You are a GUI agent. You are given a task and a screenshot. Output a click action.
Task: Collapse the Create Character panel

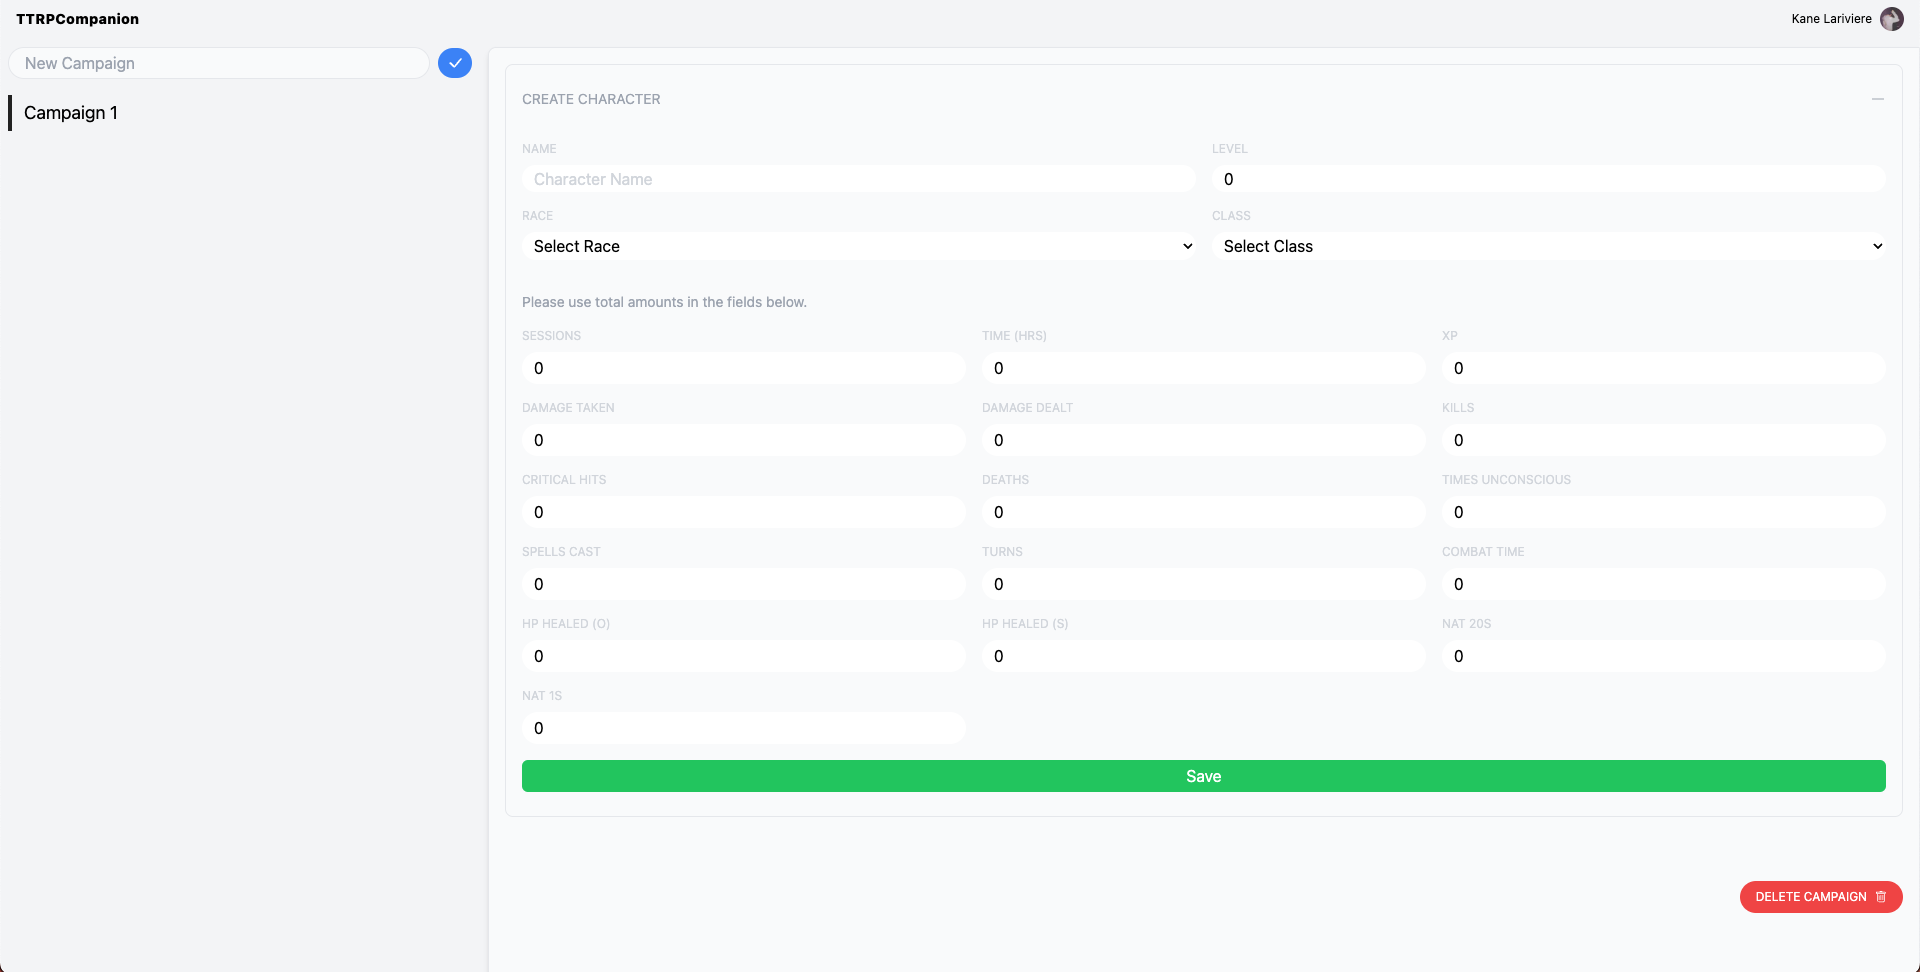click(x=1878, y=99)
